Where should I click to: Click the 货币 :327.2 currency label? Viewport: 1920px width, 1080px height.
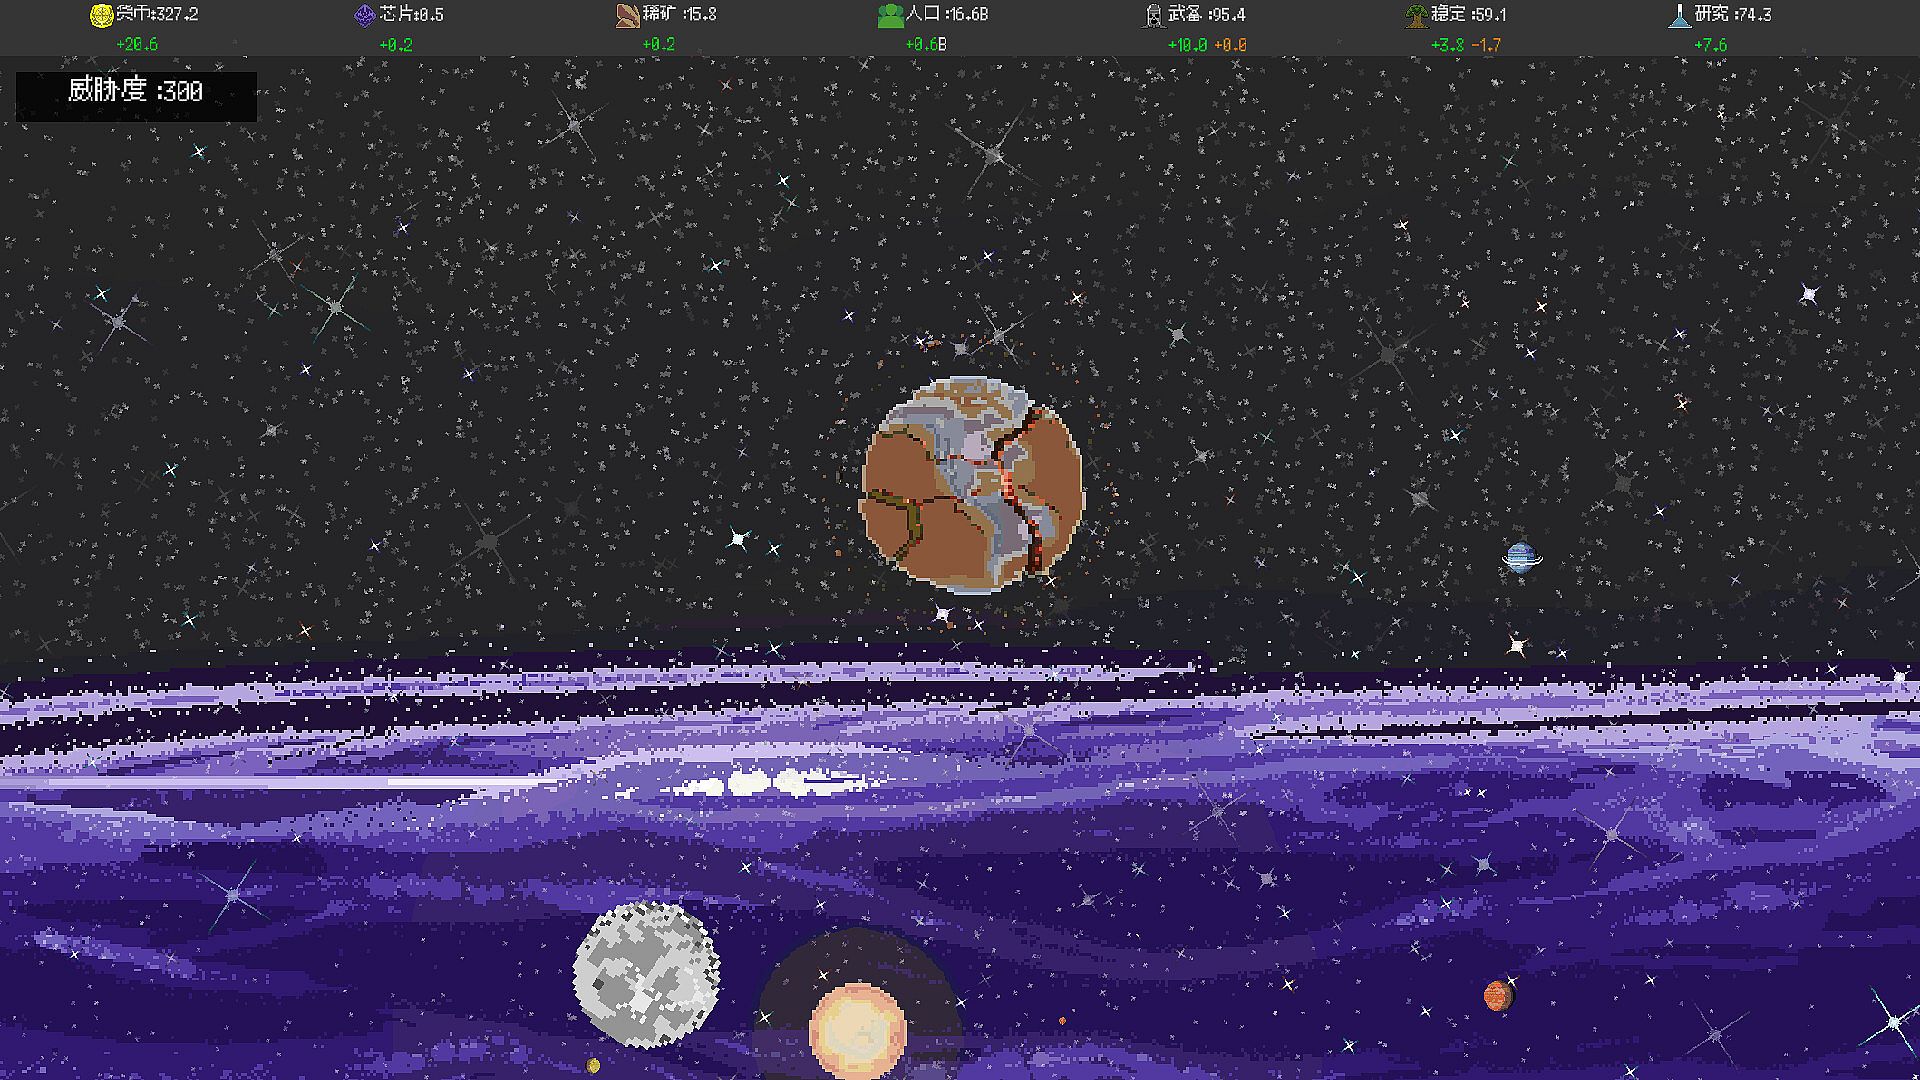tap(158, 14)
